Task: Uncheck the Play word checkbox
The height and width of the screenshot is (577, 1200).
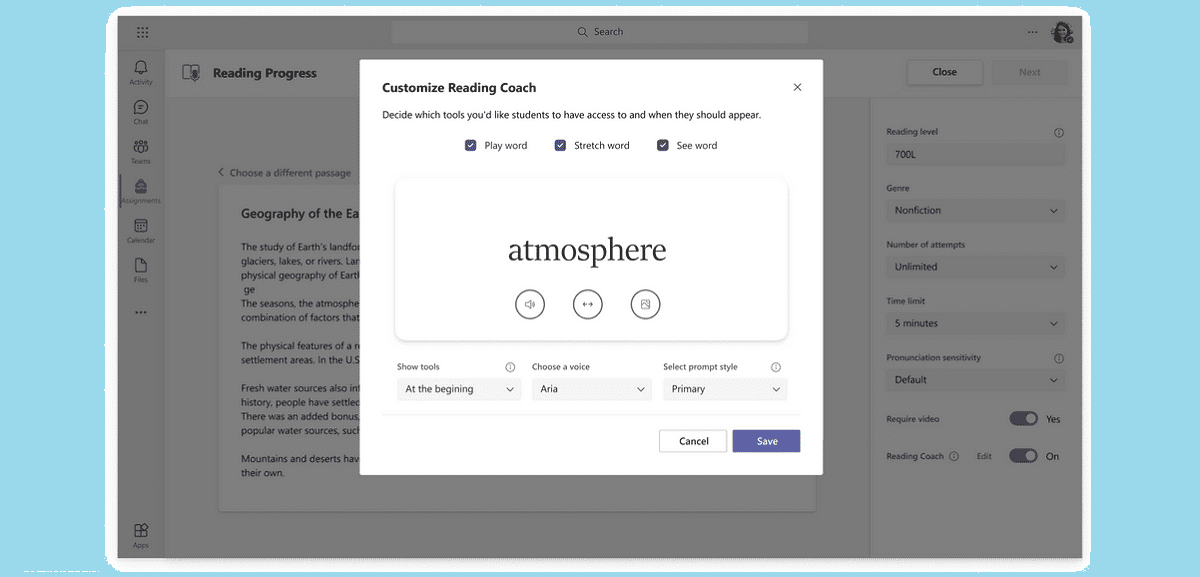Action: [471, 146]
